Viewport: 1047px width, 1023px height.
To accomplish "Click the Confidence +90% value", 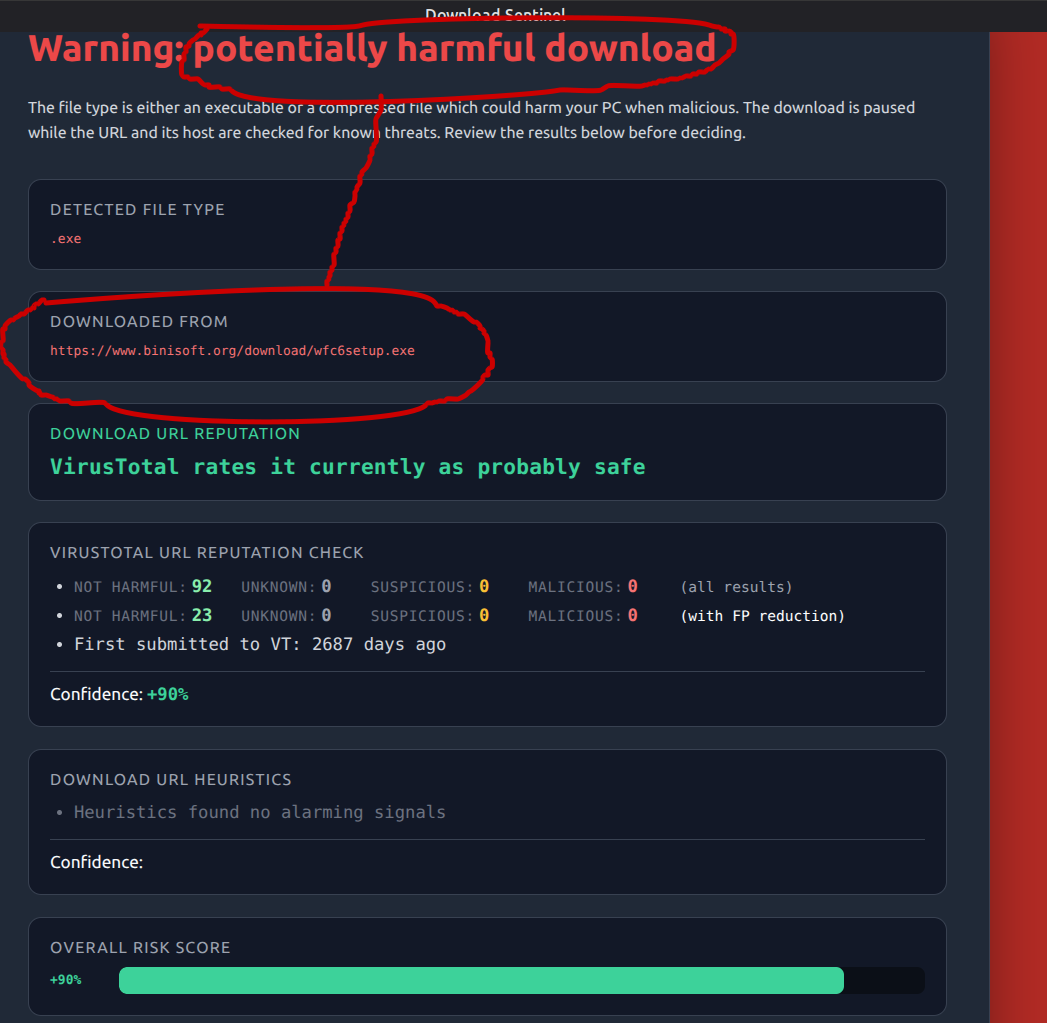I will 168,694.
